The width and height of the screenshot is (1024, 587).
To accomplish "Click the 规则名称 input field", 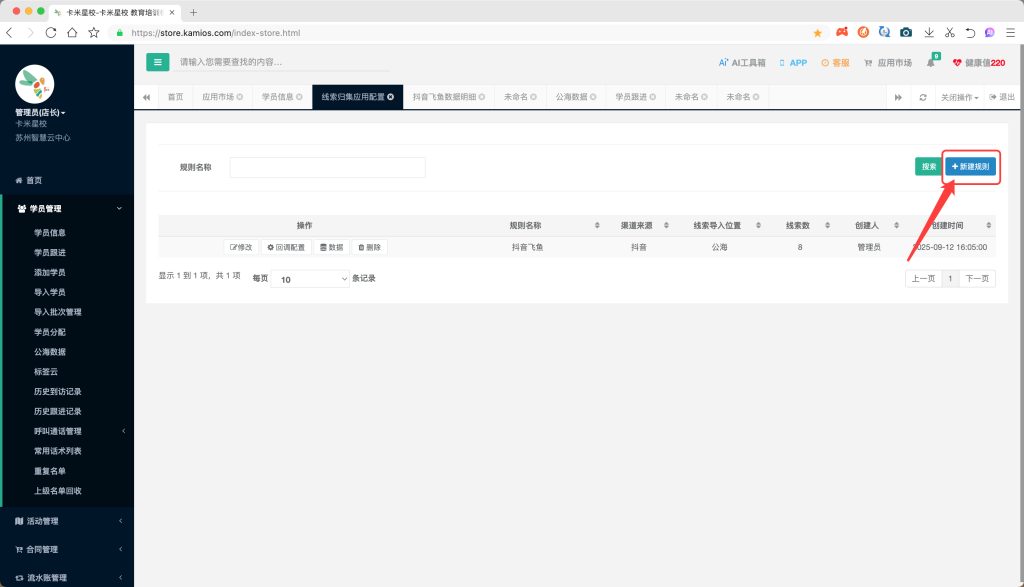I will coord(327,167).
